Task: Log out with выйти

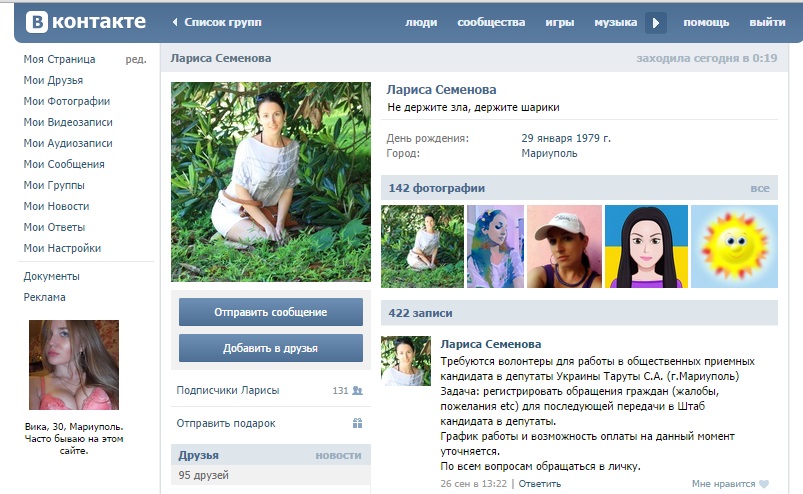Action: pyautogui.click(x=767, y=23)
